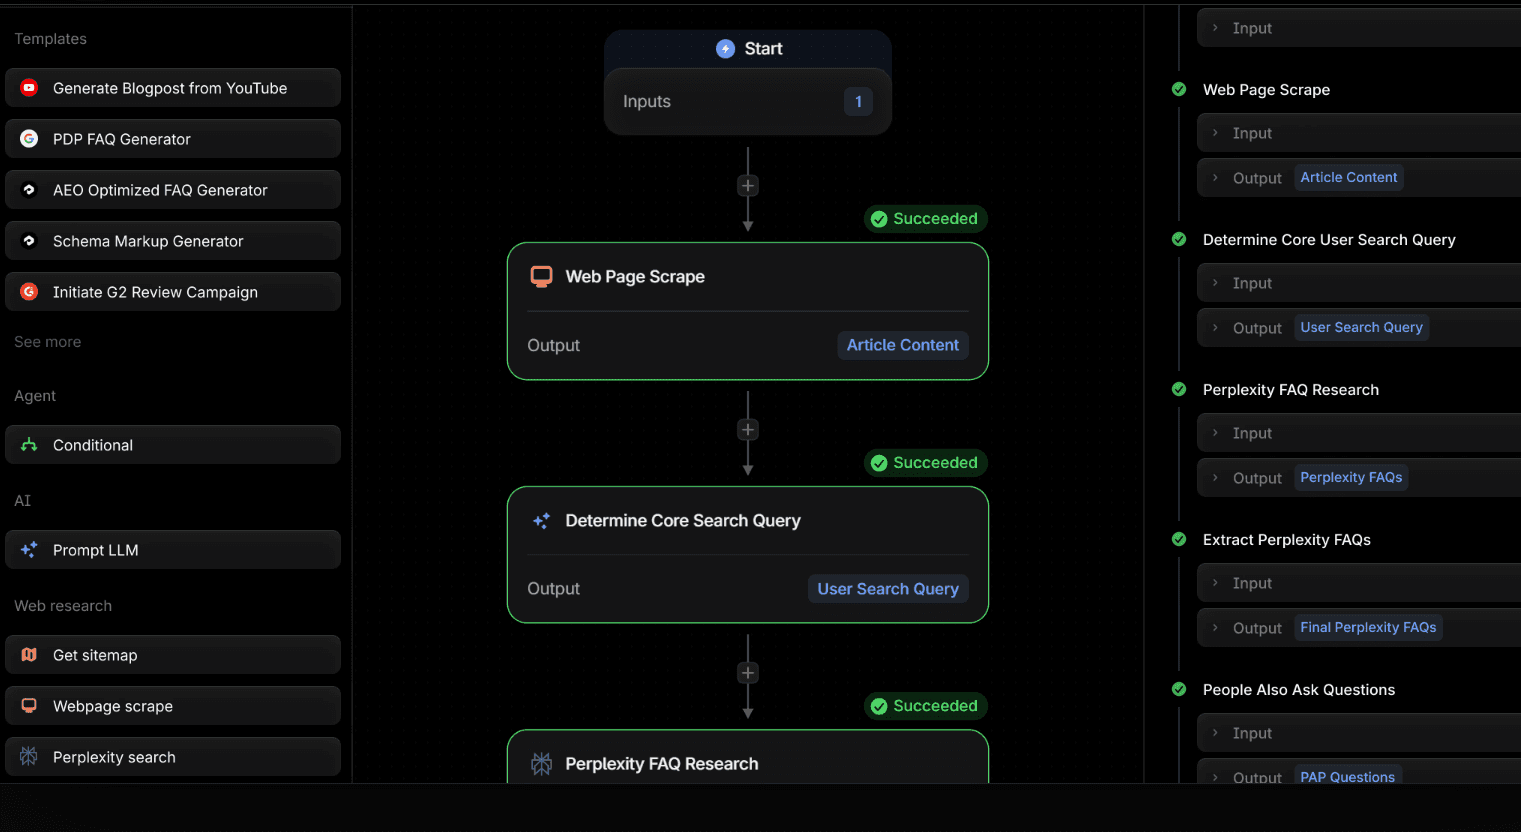The height and width of the screenshot is (832, 1521).
Task: Expand Output row with Perplexity FAQs tag
Action: [x=1359, y=478]
